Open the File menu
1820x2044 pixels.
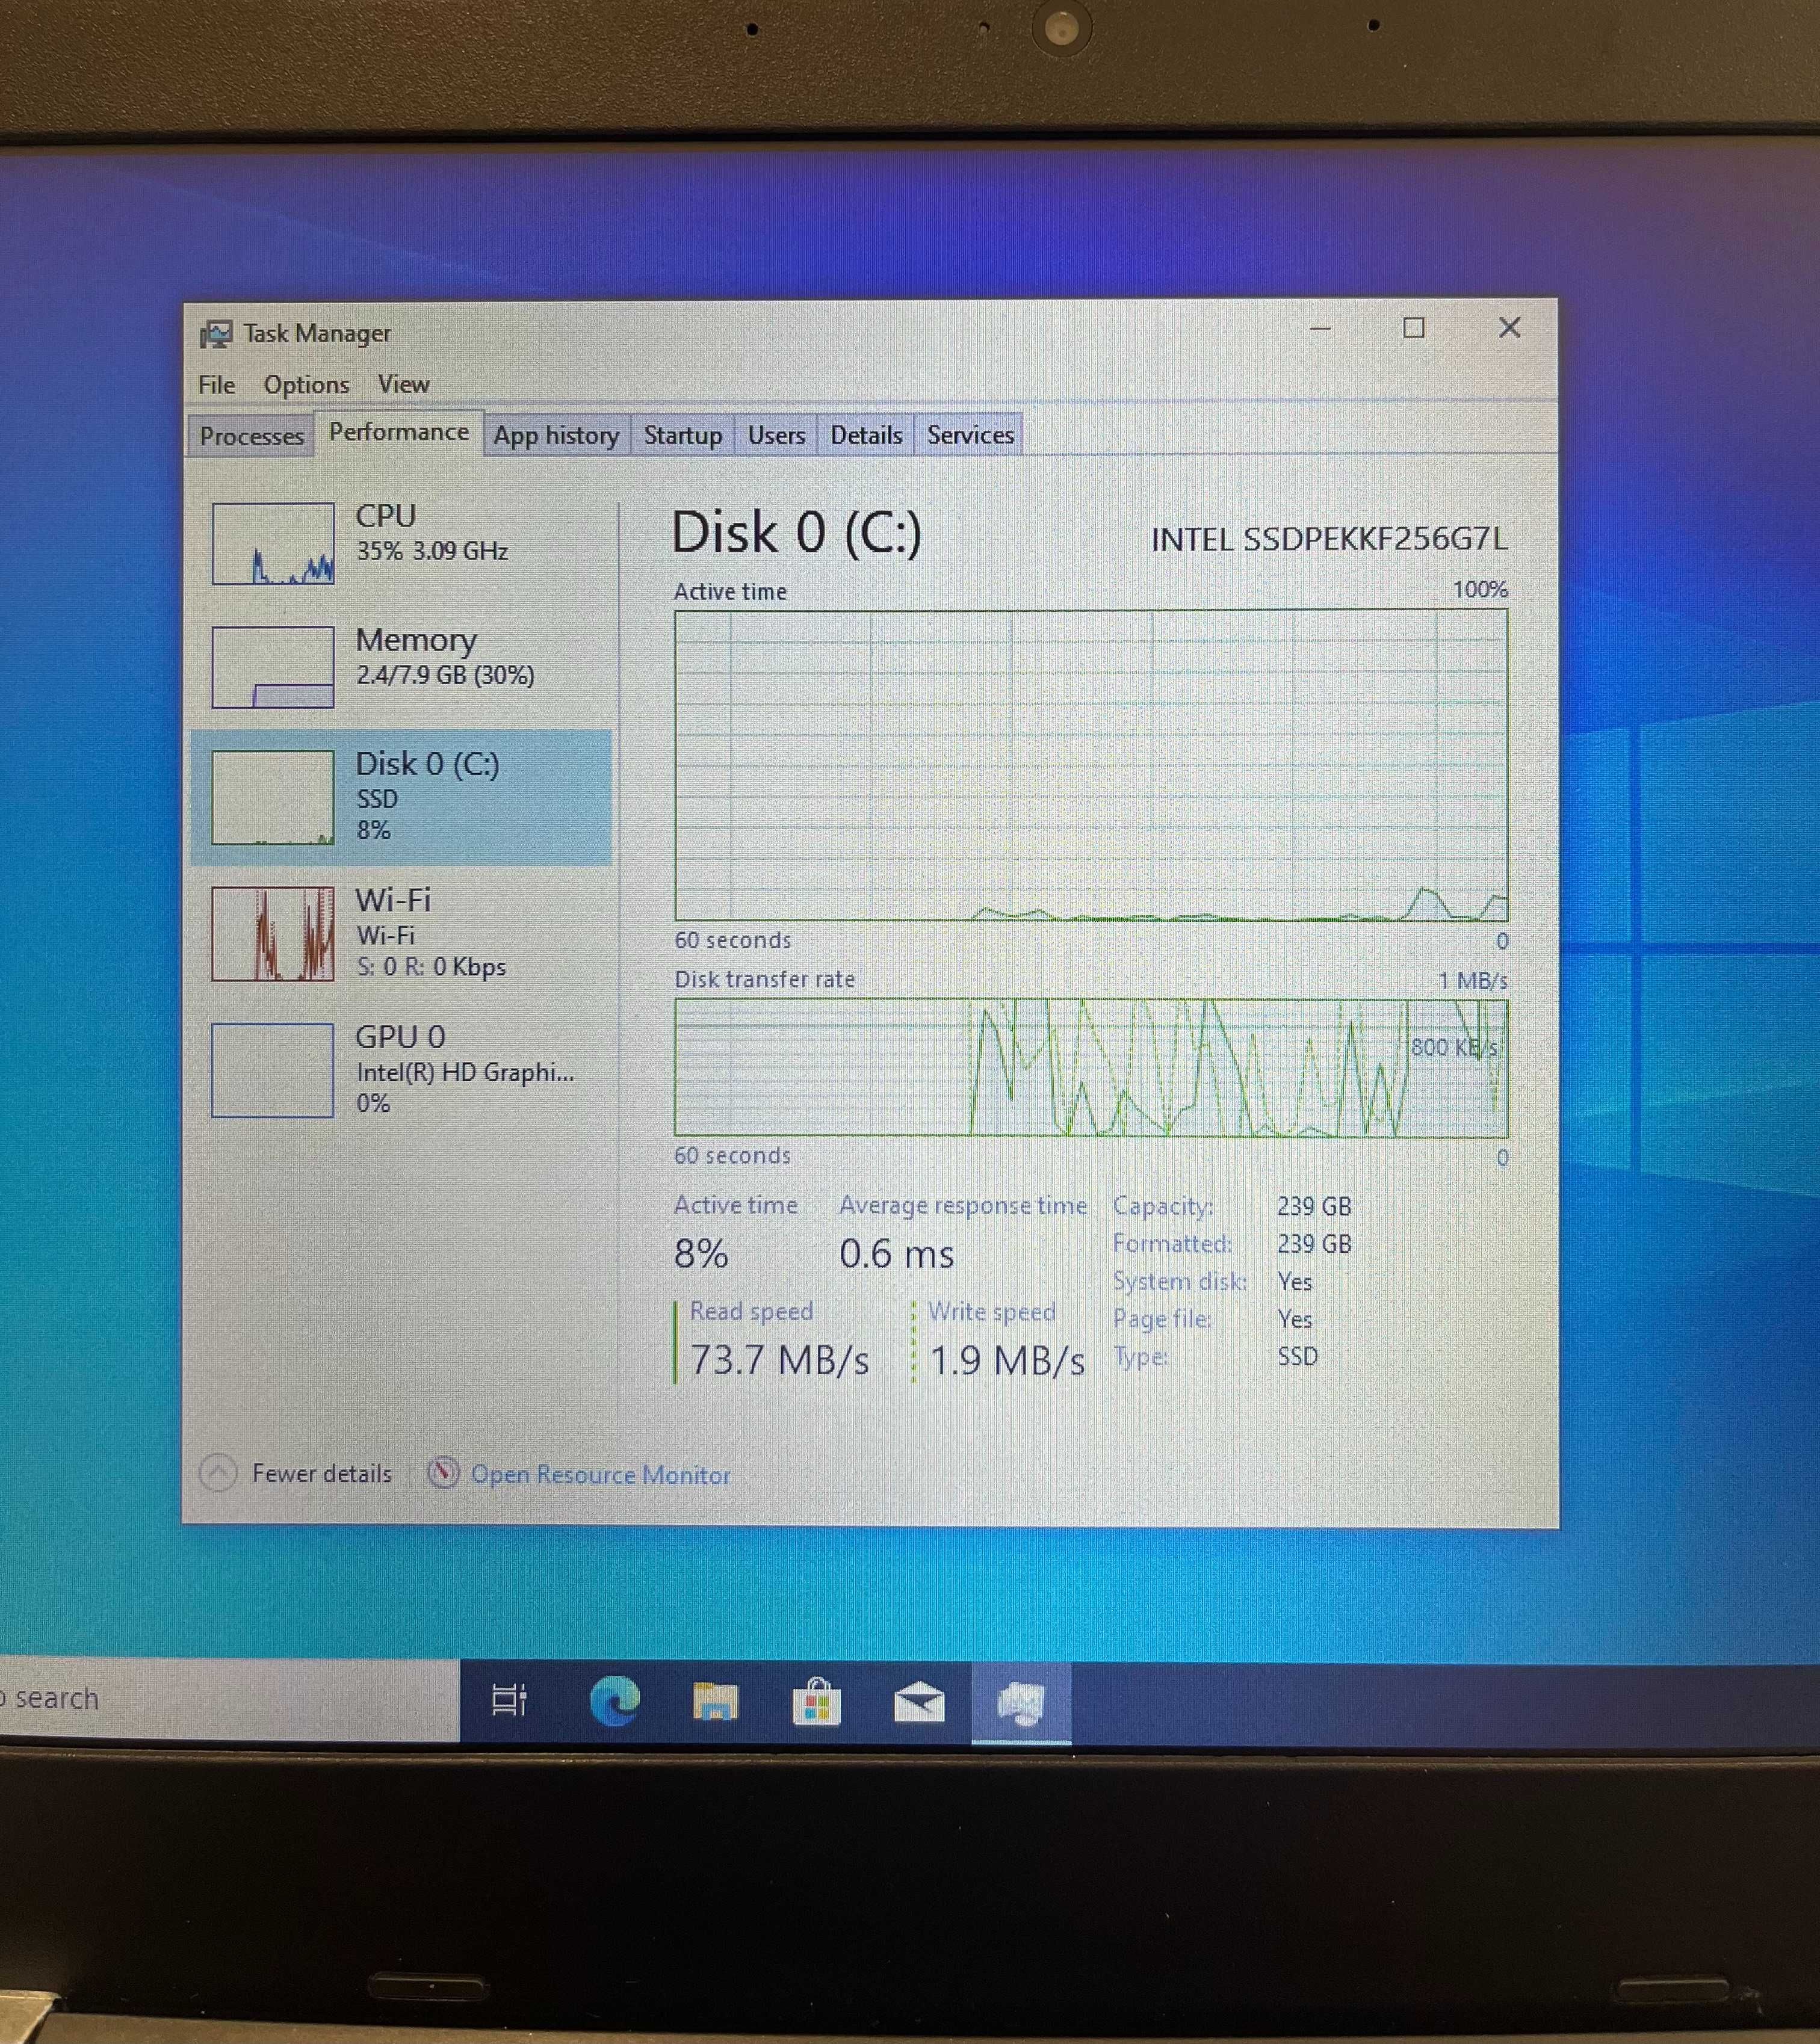click(x=216, y=385)
